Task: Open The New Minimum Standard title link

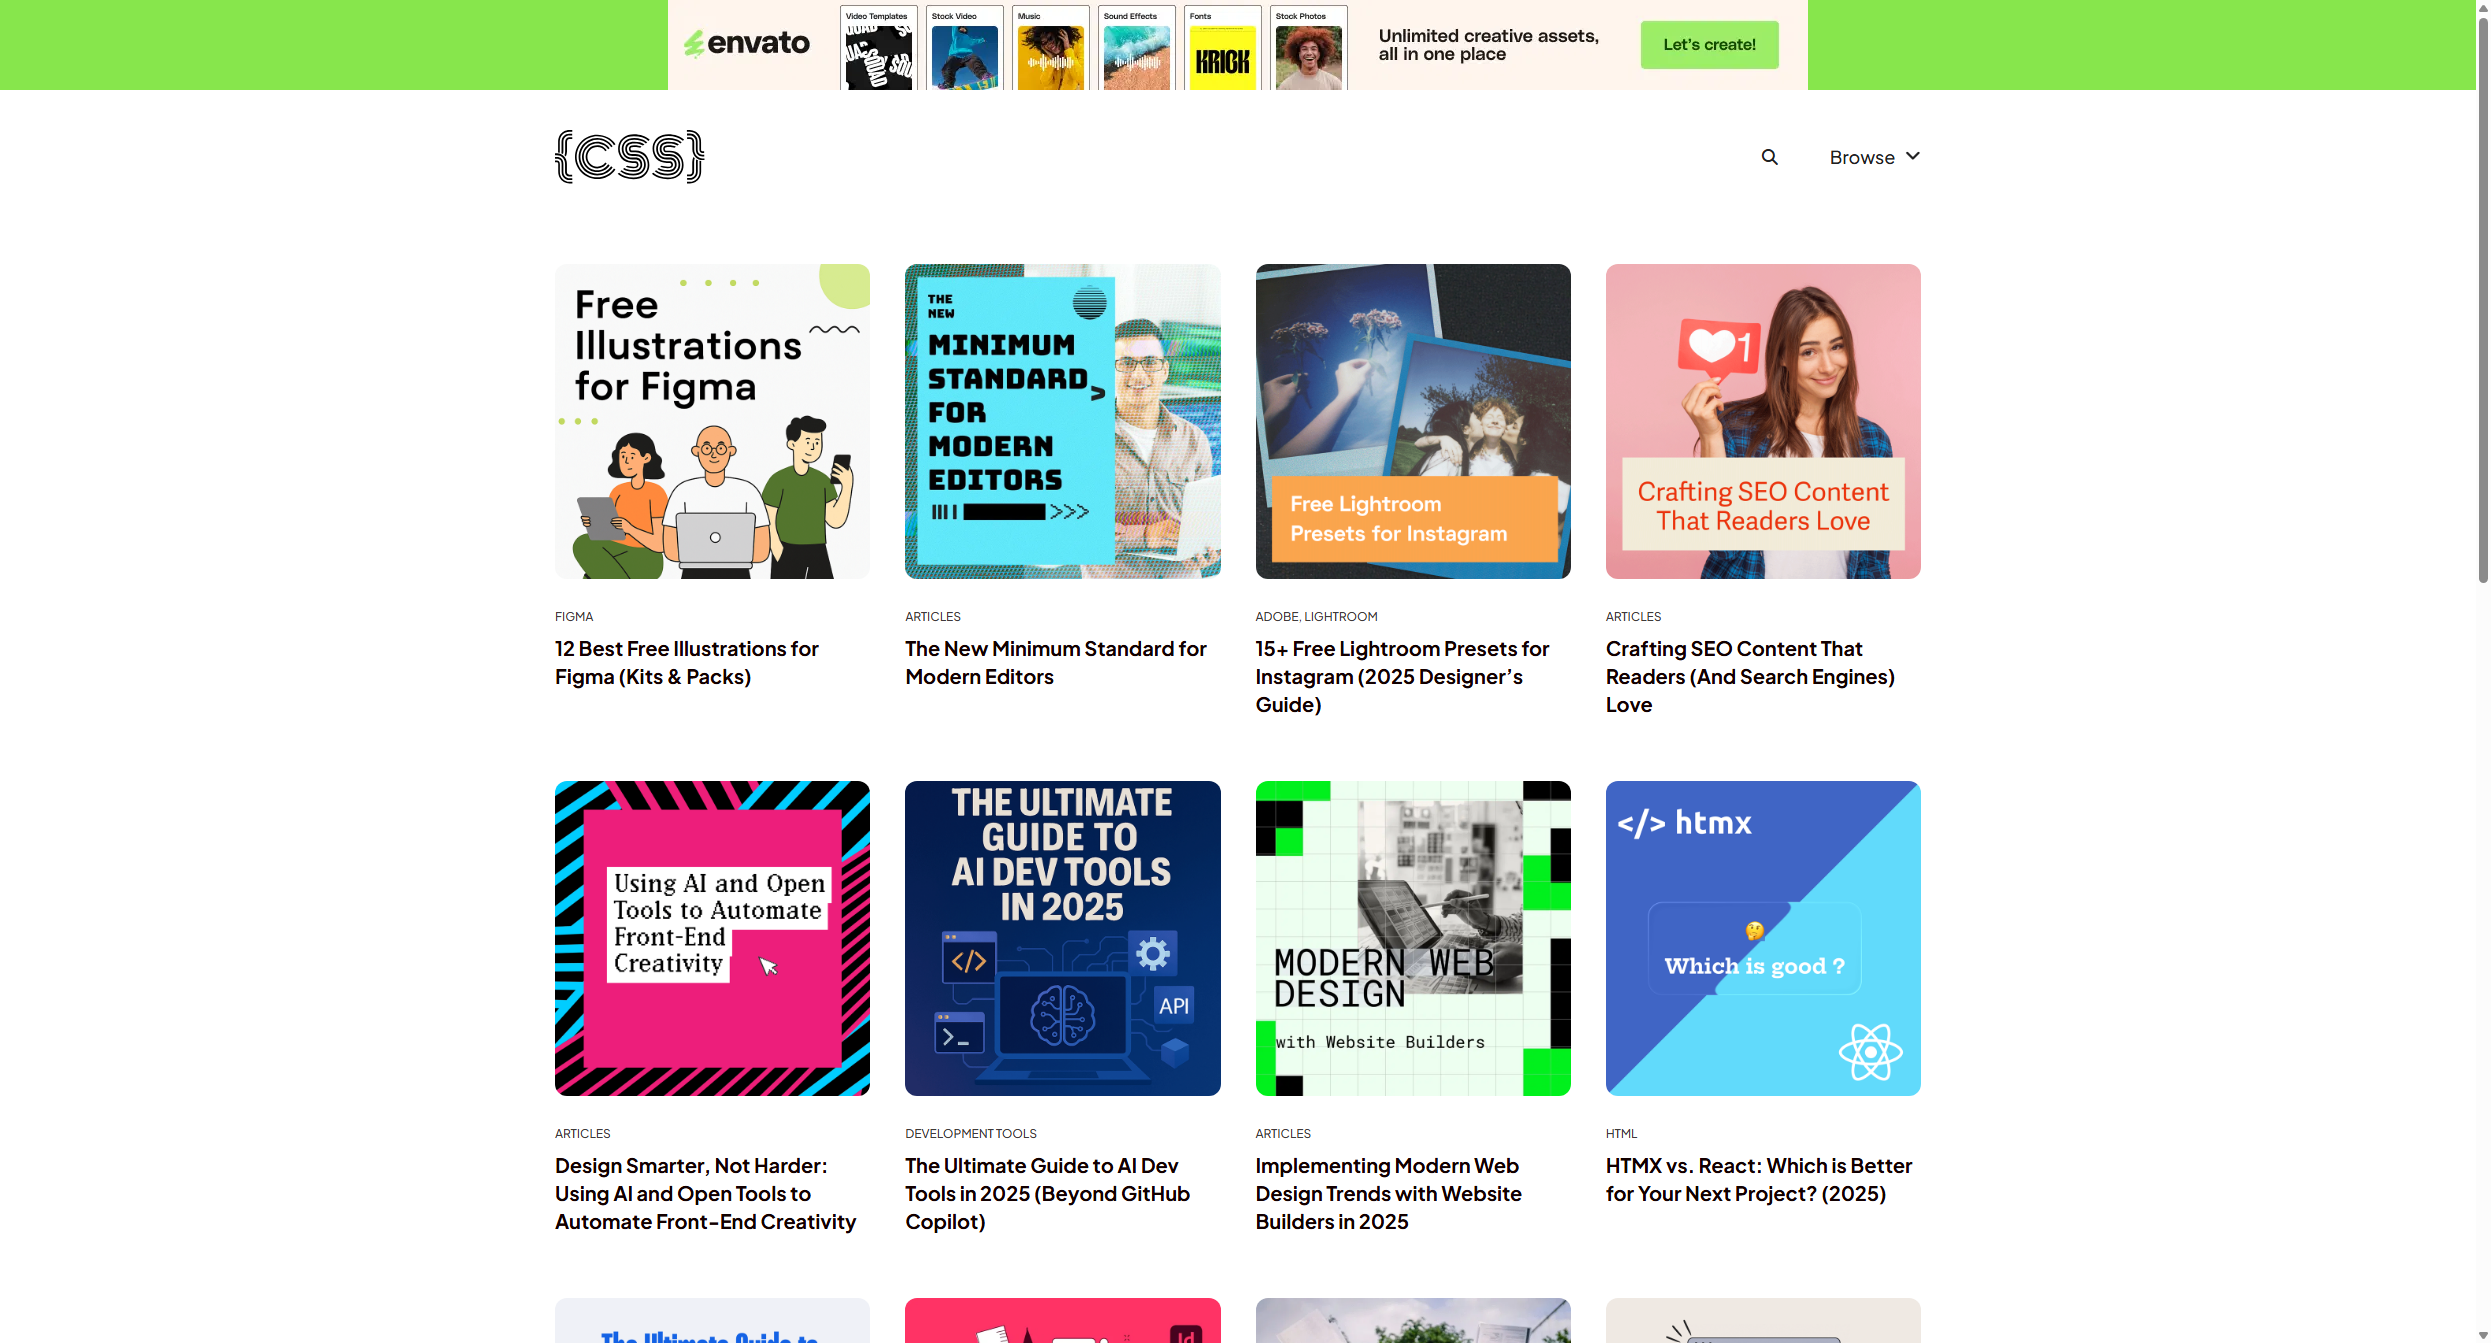Action: (1056, 663)
